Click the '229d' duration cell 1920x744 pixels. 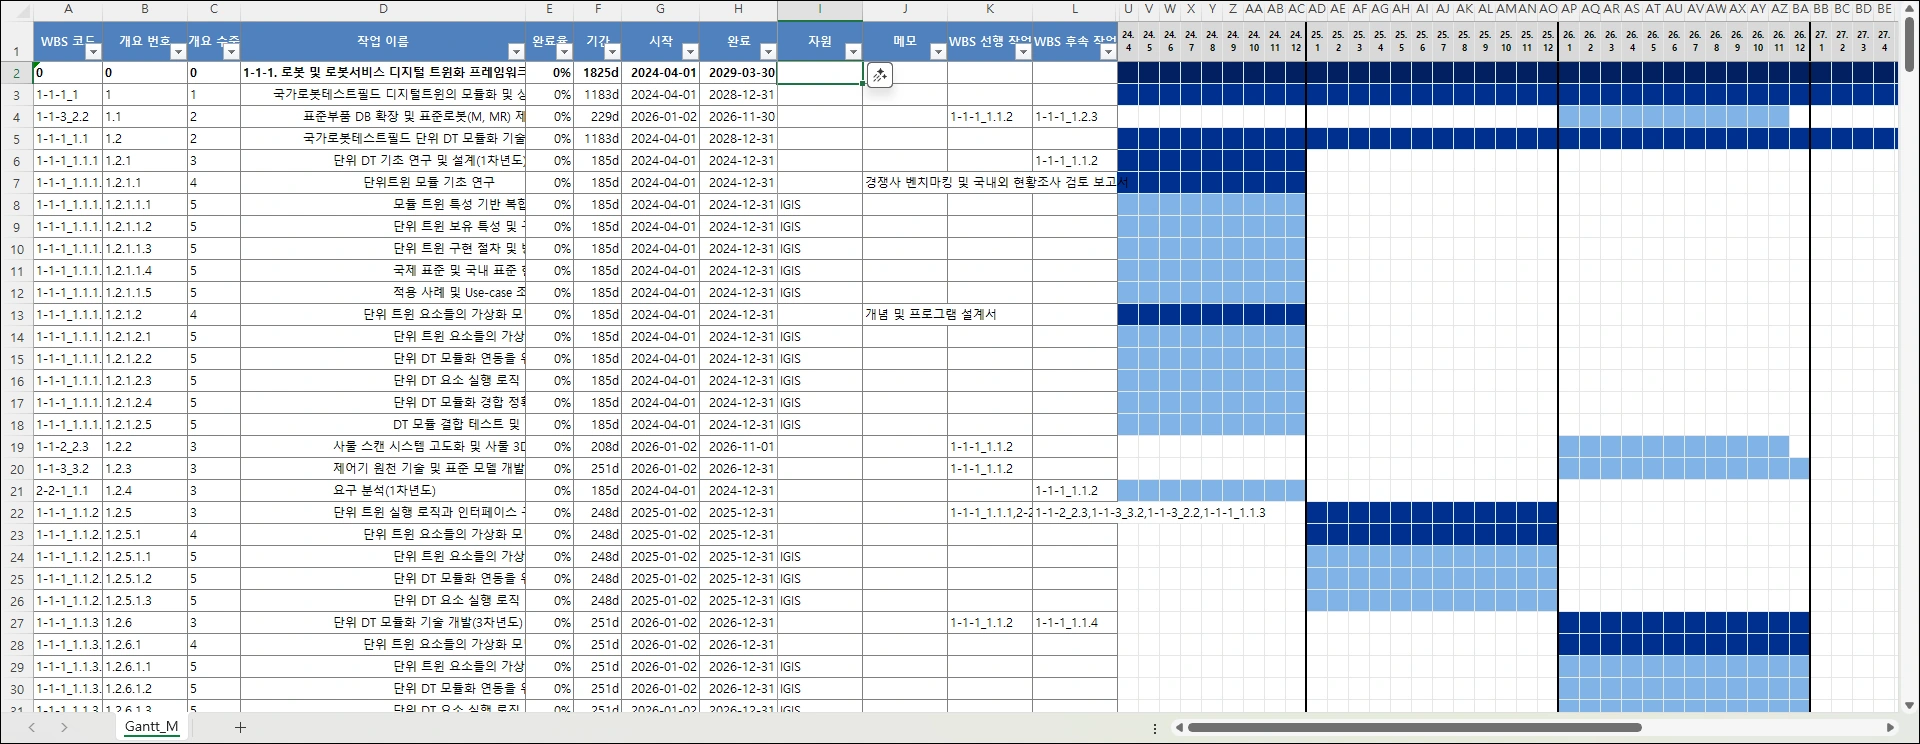pyautogui.click(x=598, y=117)
